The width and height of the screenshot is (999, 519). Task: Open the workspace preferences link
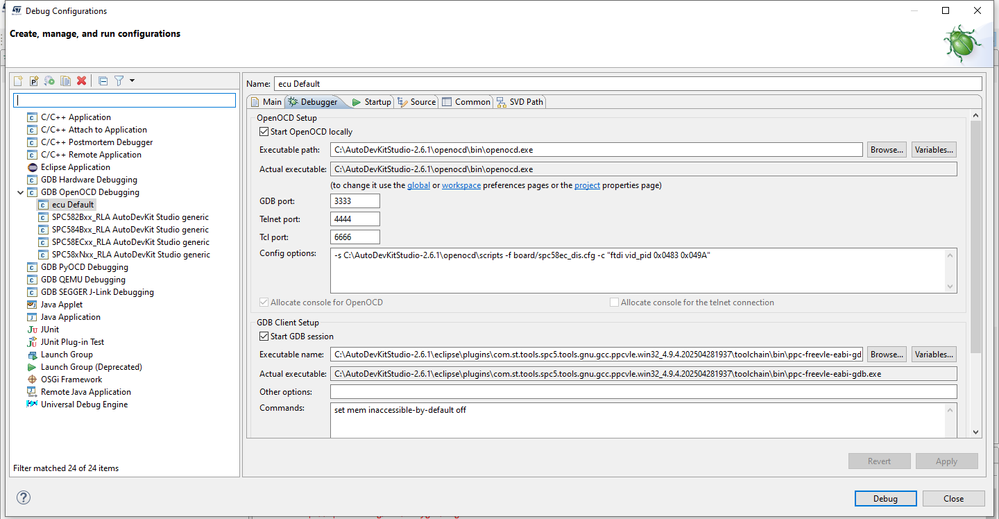461,185
